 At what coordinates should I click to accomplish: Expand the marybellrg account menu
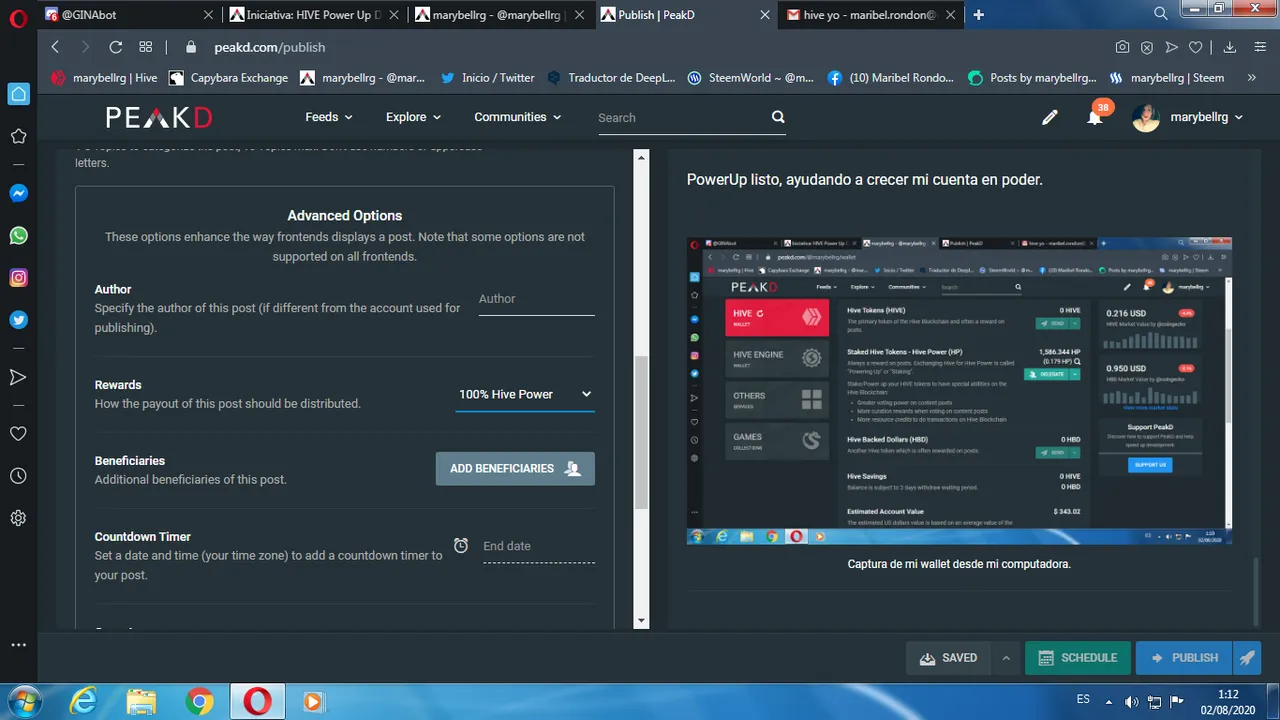[1188, 117]
